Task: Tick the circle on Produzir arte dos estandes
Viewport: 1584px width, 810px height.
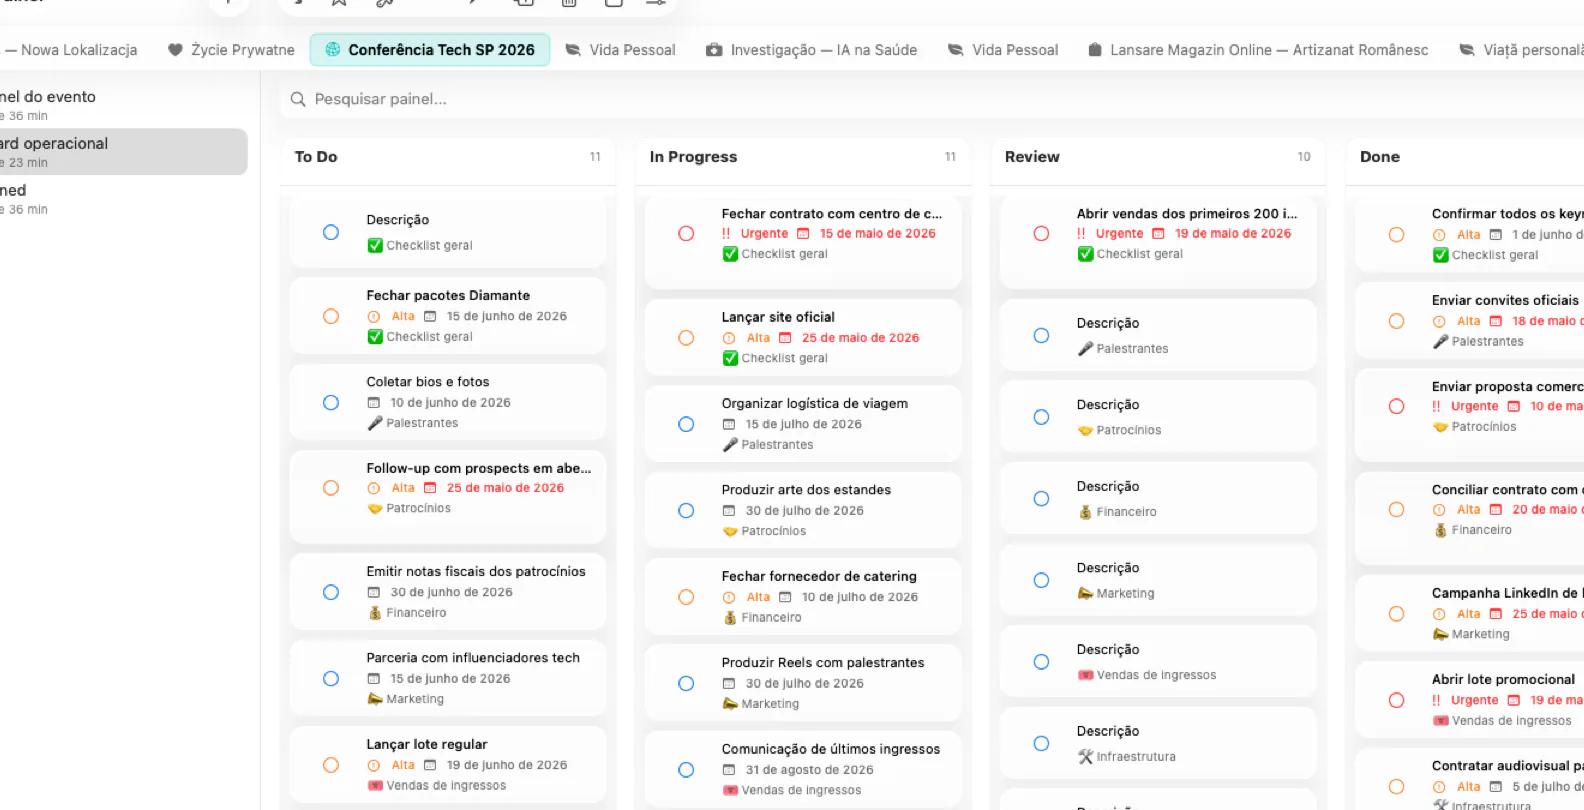Action: point(686,511)
